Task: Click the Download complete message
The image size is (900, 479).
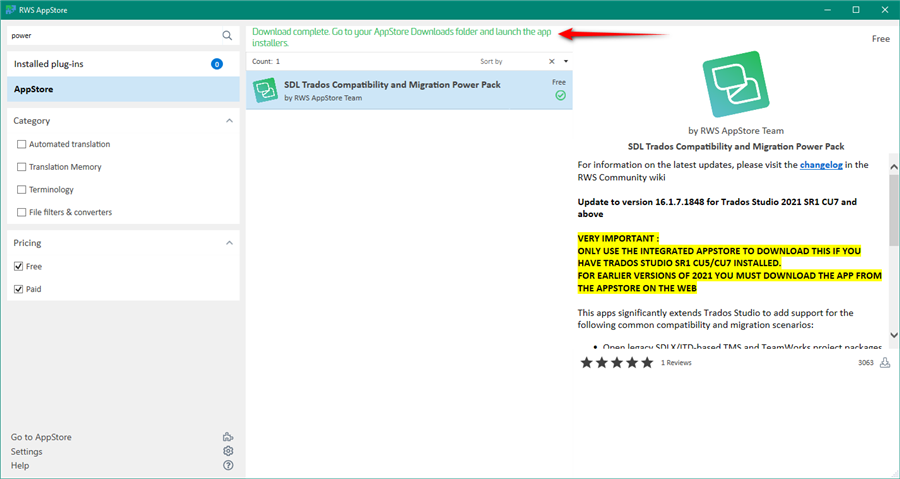Action: (402, 37)
